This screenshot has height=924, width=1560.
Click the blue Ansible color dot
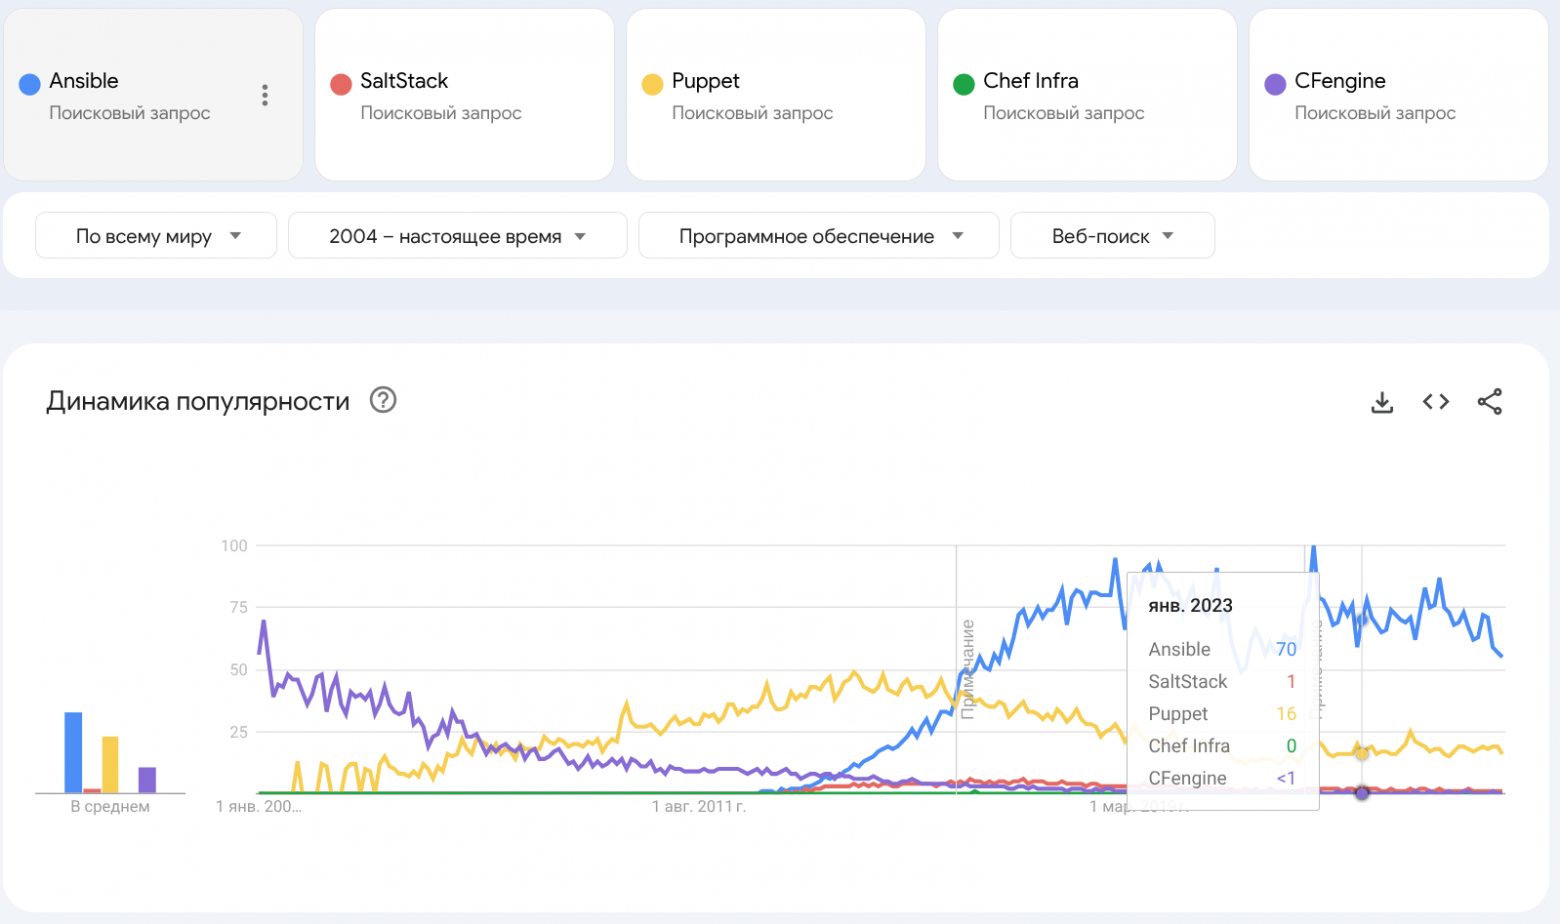(30, 84)
